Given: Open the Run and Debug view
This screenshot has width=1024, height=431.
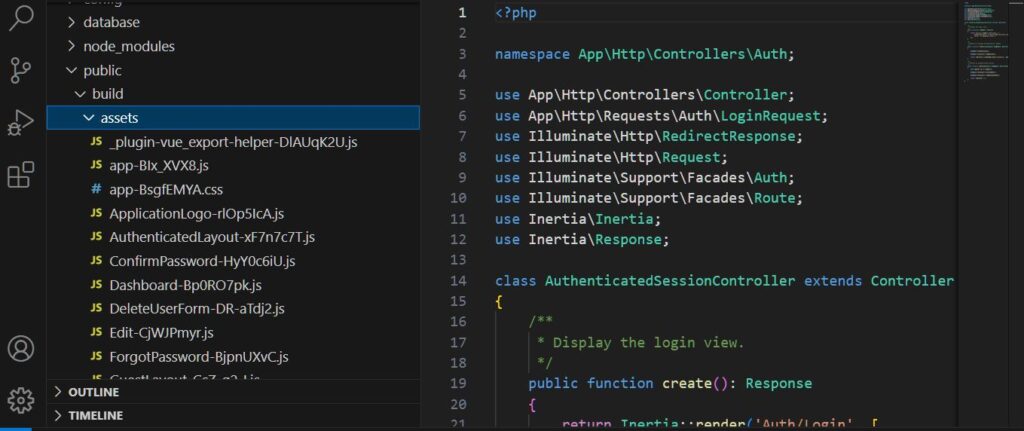Looking at the screenshot, I should pos(20,122).
